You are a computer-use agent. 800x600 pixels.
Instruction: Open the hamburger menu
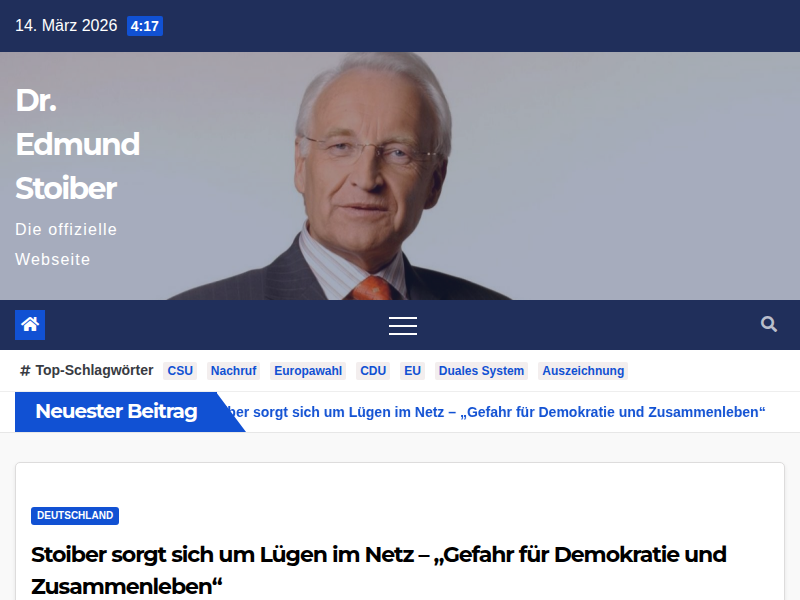coord(403,325)
